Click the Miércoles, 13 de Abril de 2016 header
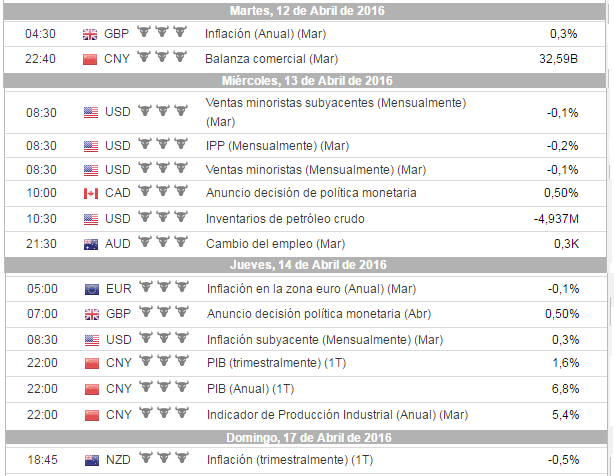This screenshot has height=476, width=614. tap(305, 81)
